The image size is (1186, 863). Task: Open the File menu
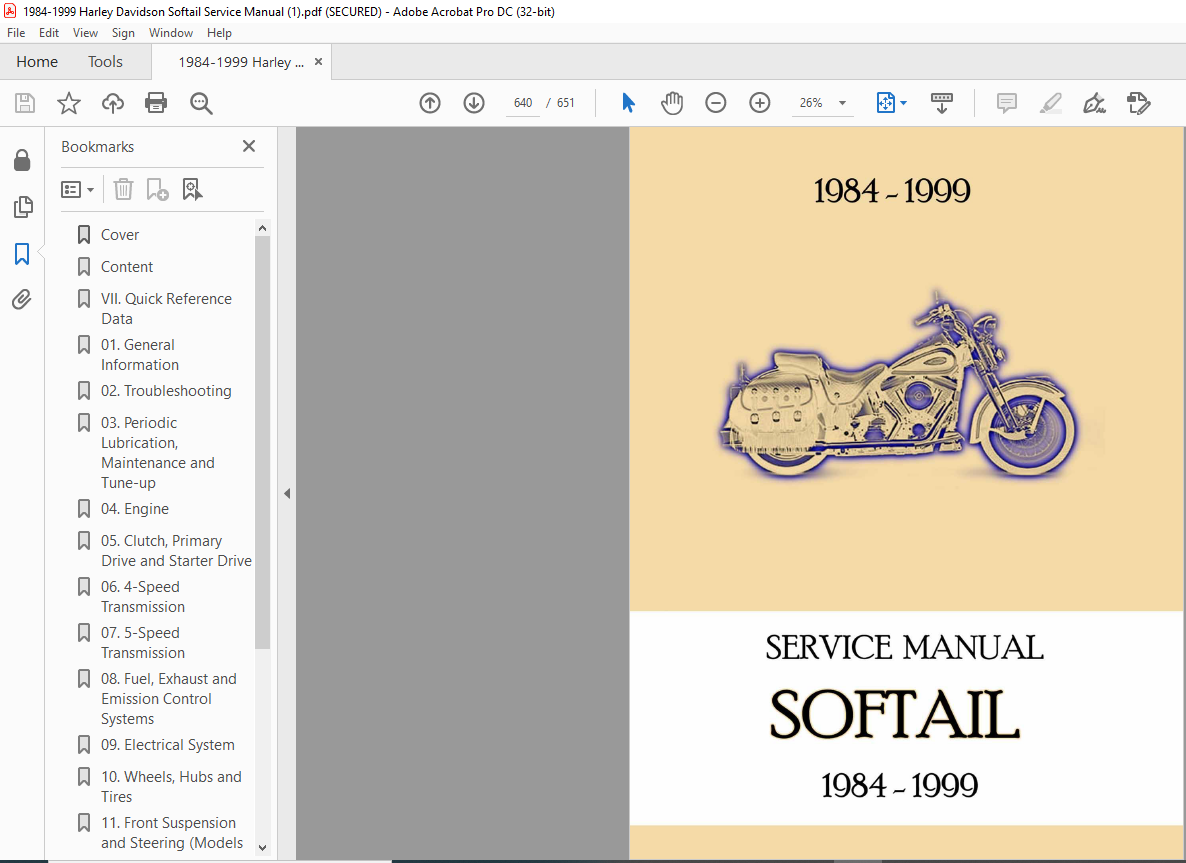(16, 33)
